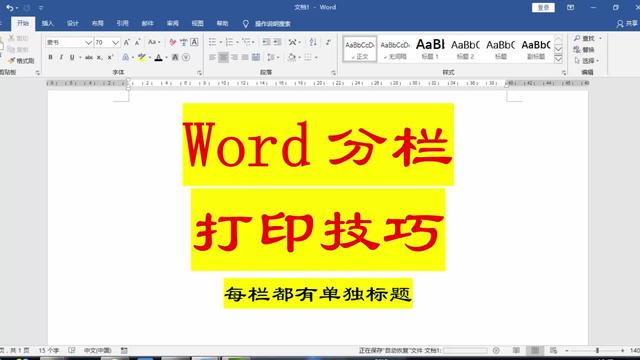640x360 pixels.
Task: Apply the Heading 2 (标题 2) style
Action: pyautogui.click(x=465, y=49)
